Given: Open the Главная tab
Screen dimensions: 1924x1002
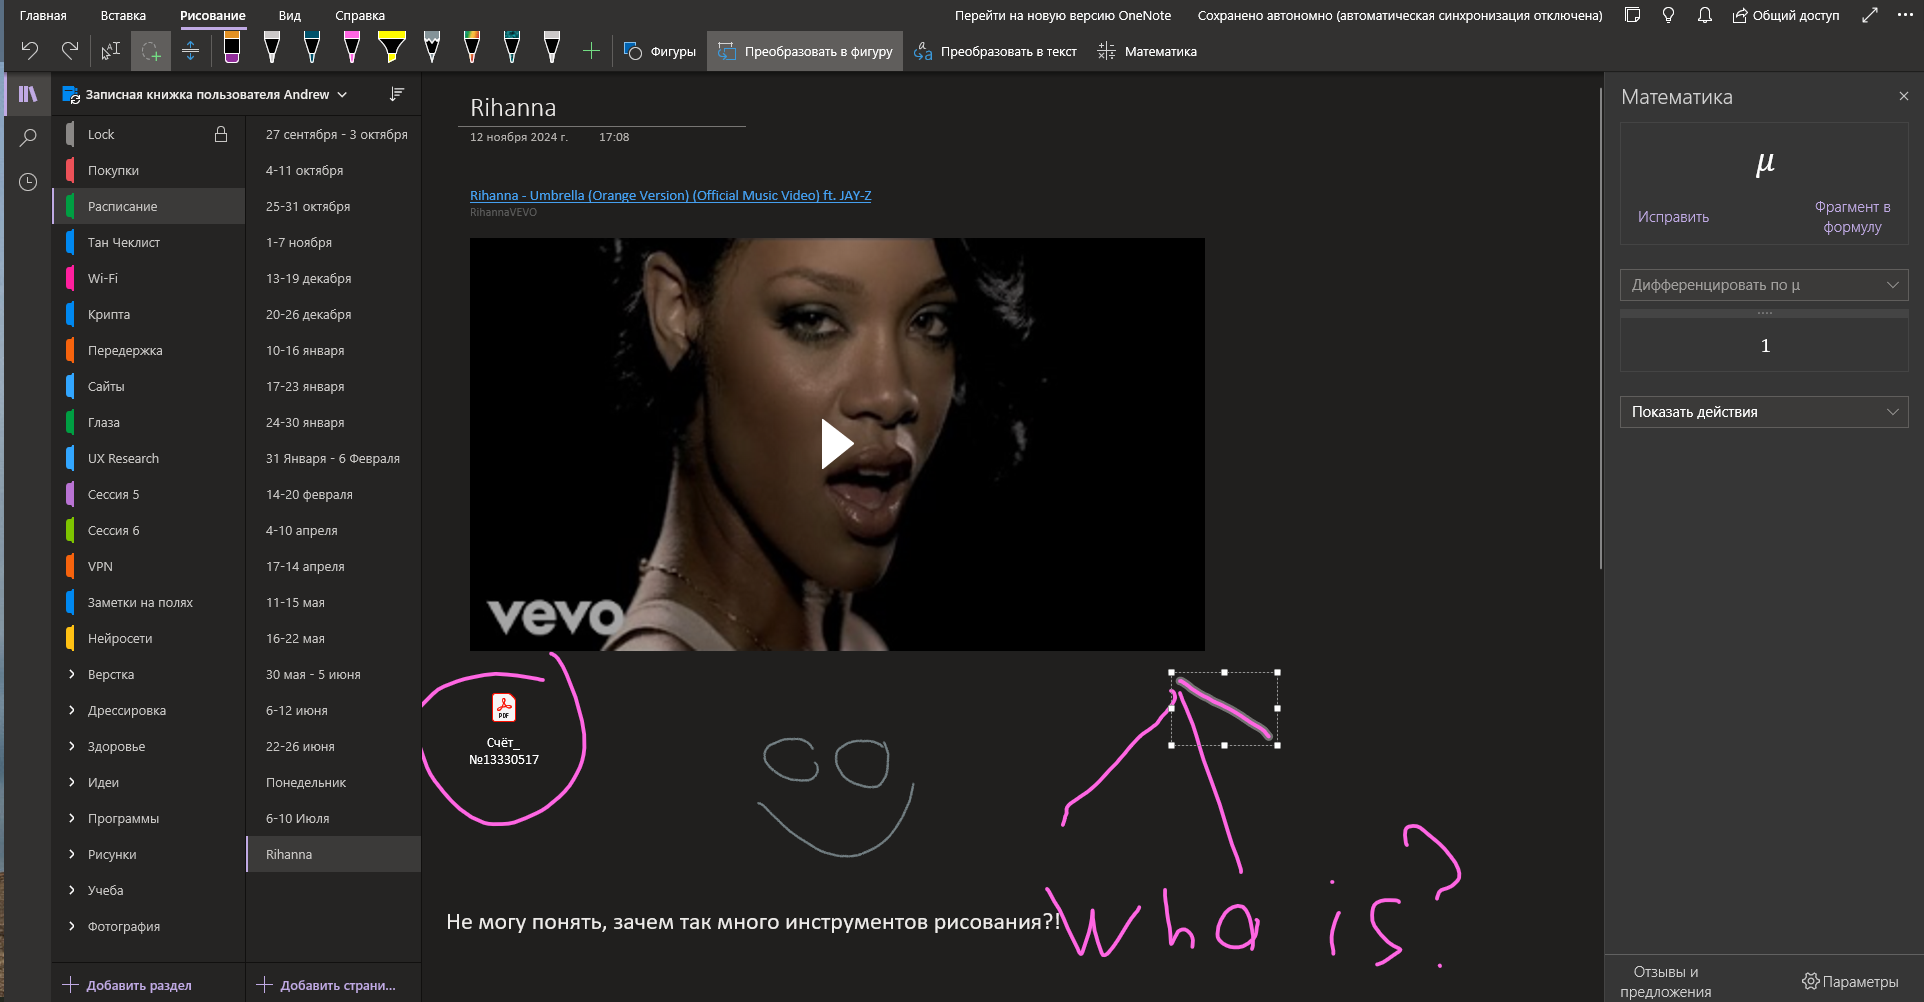Looking at the screenshot, I should [x=43, y=15].
